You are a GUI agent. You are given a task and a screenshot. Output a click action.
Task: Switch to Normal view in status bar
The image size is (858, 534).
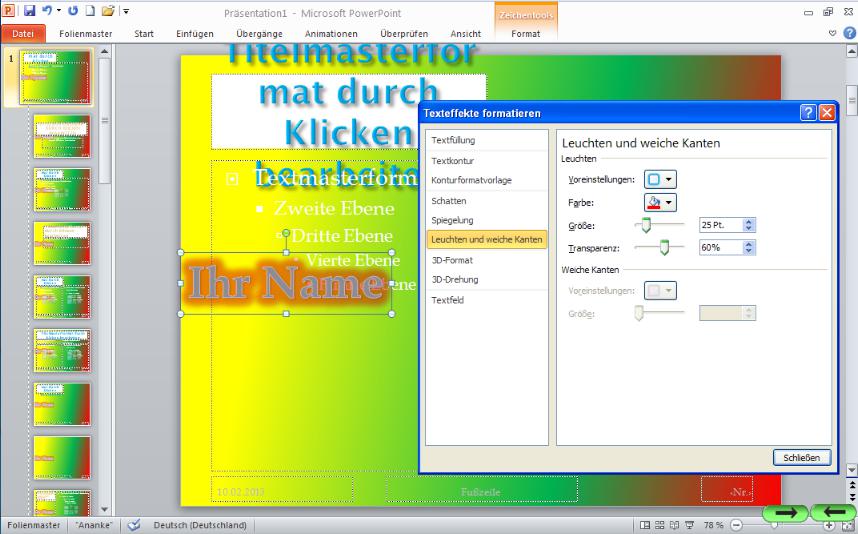tap(646, 525)
